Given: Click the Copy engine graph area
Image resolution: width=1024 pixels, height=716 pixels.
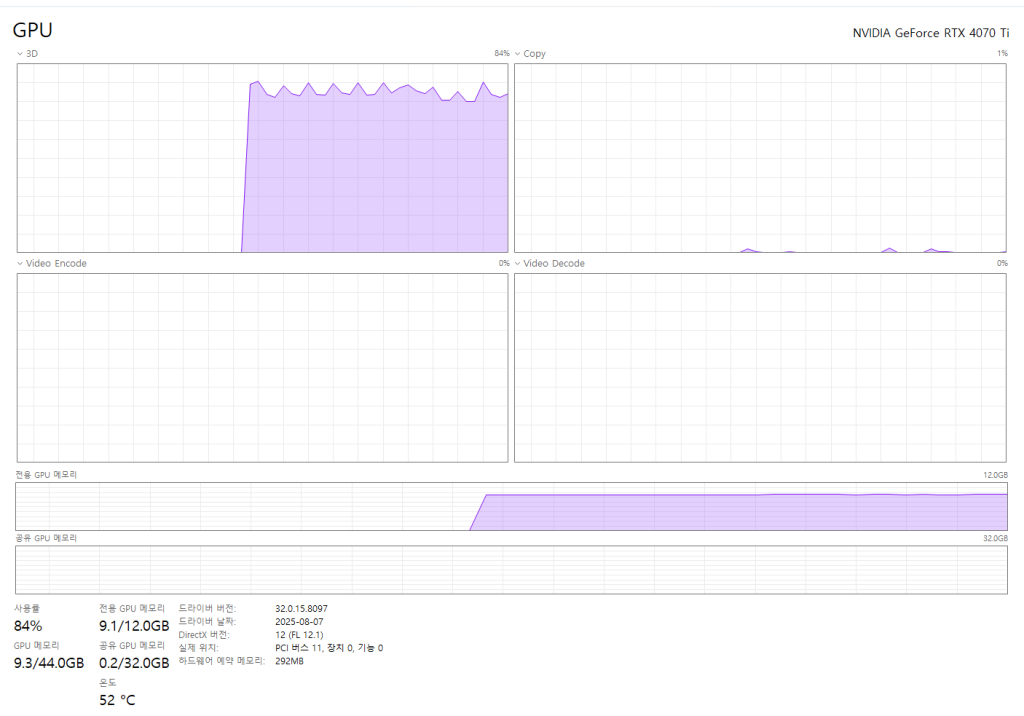Looking at the screenshot, I should 760,158.
